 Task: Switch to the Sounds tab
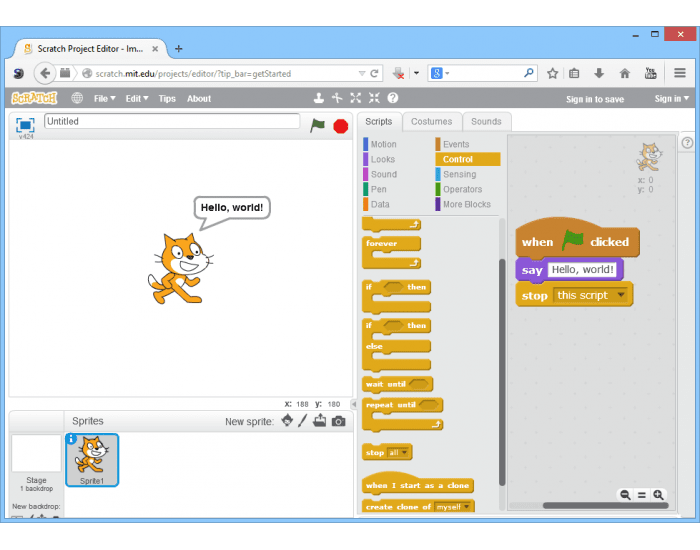486,121
